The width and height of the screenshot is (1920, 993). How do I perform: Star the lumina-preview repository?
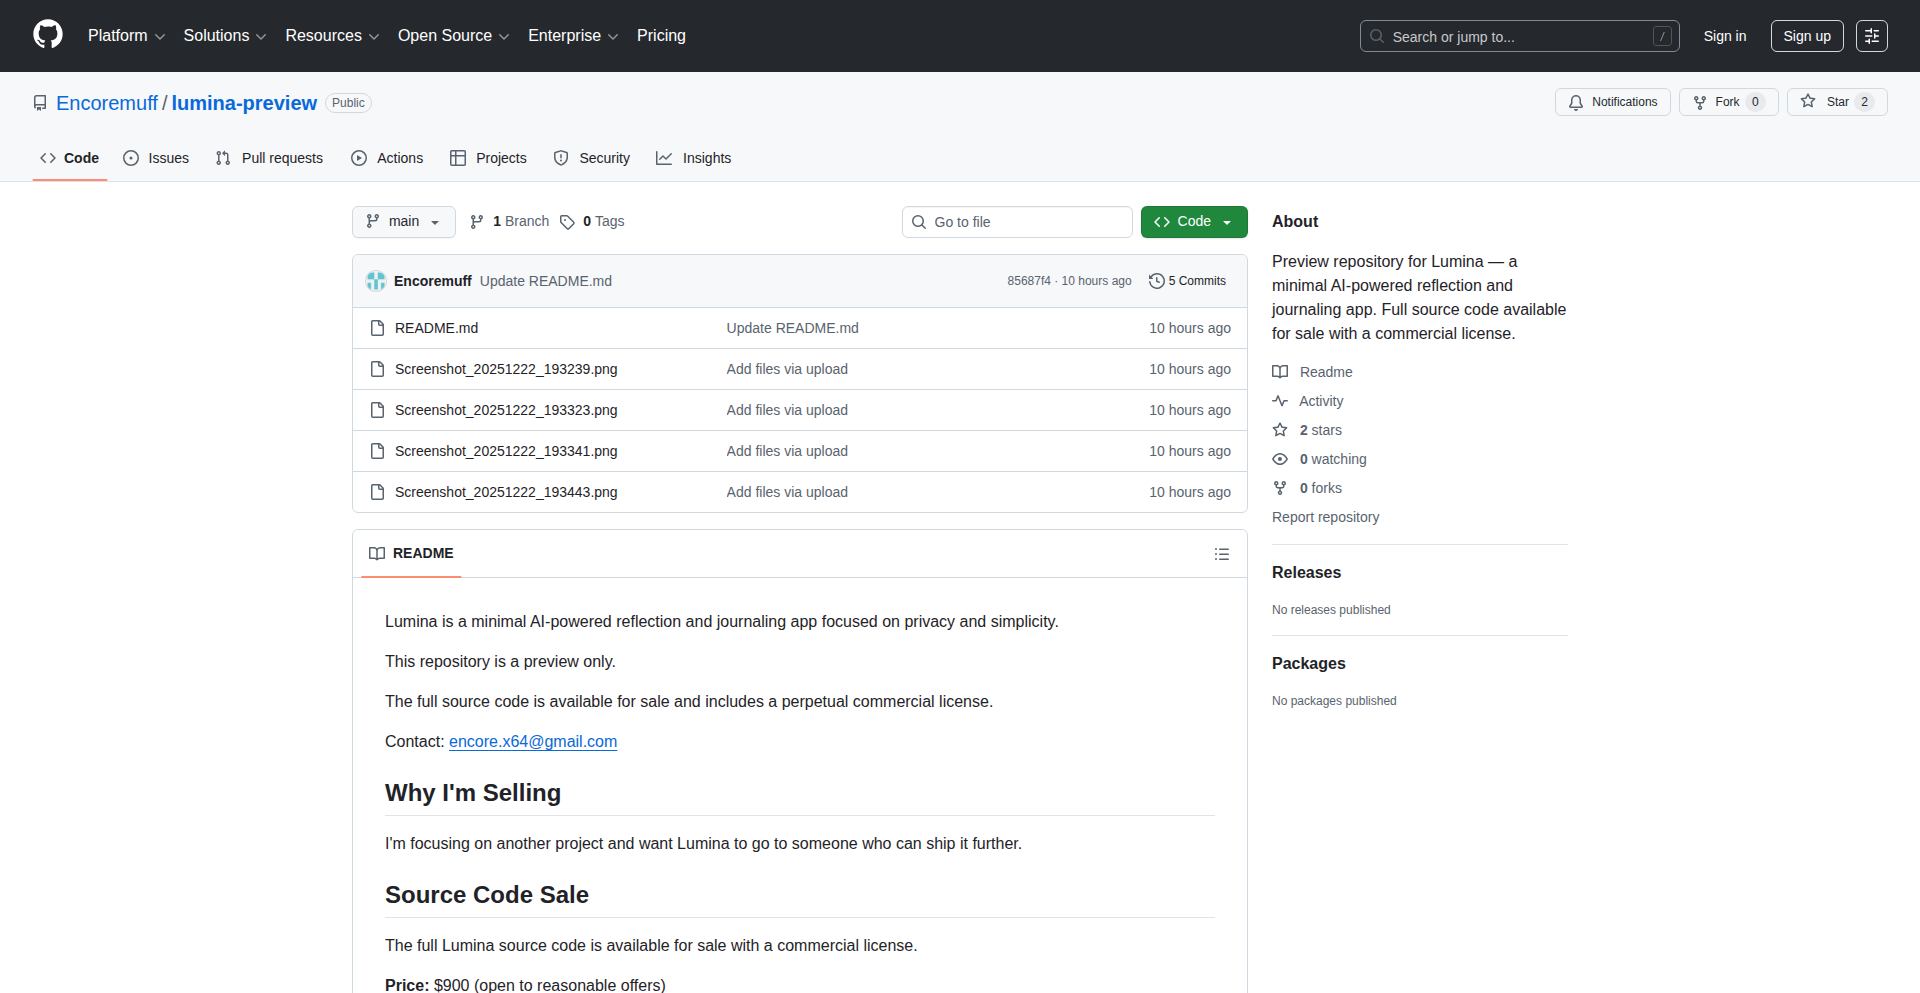click(1826, 102)
